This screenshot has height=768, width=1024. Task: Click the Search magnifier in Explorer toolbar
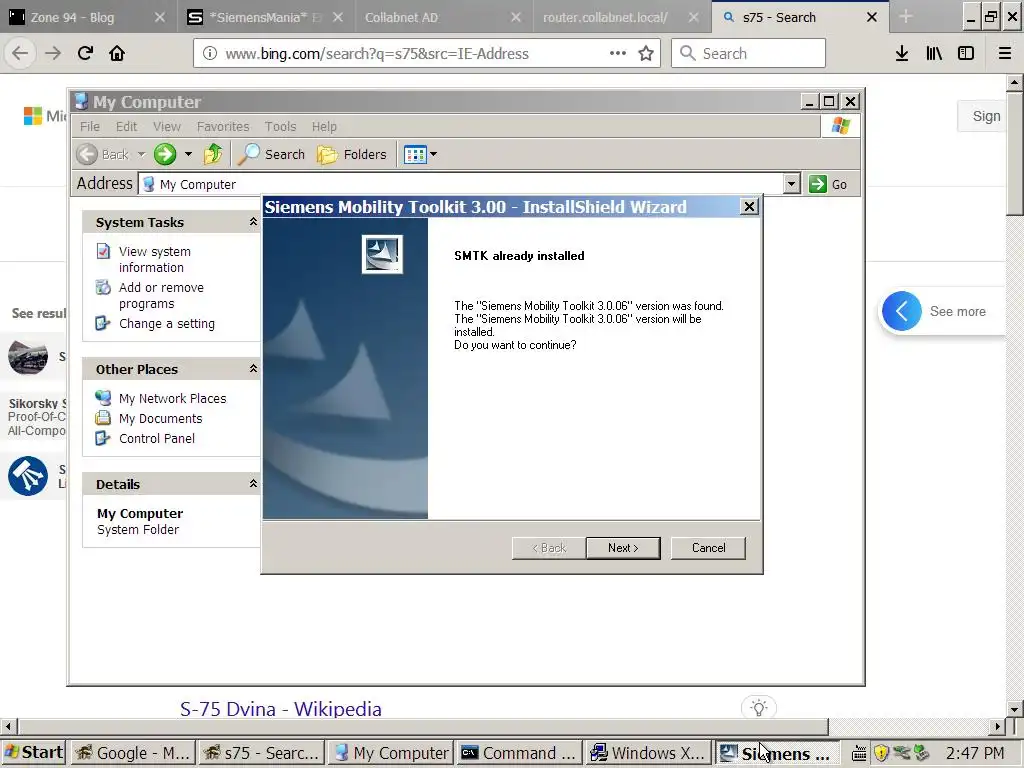pos(271,155)
